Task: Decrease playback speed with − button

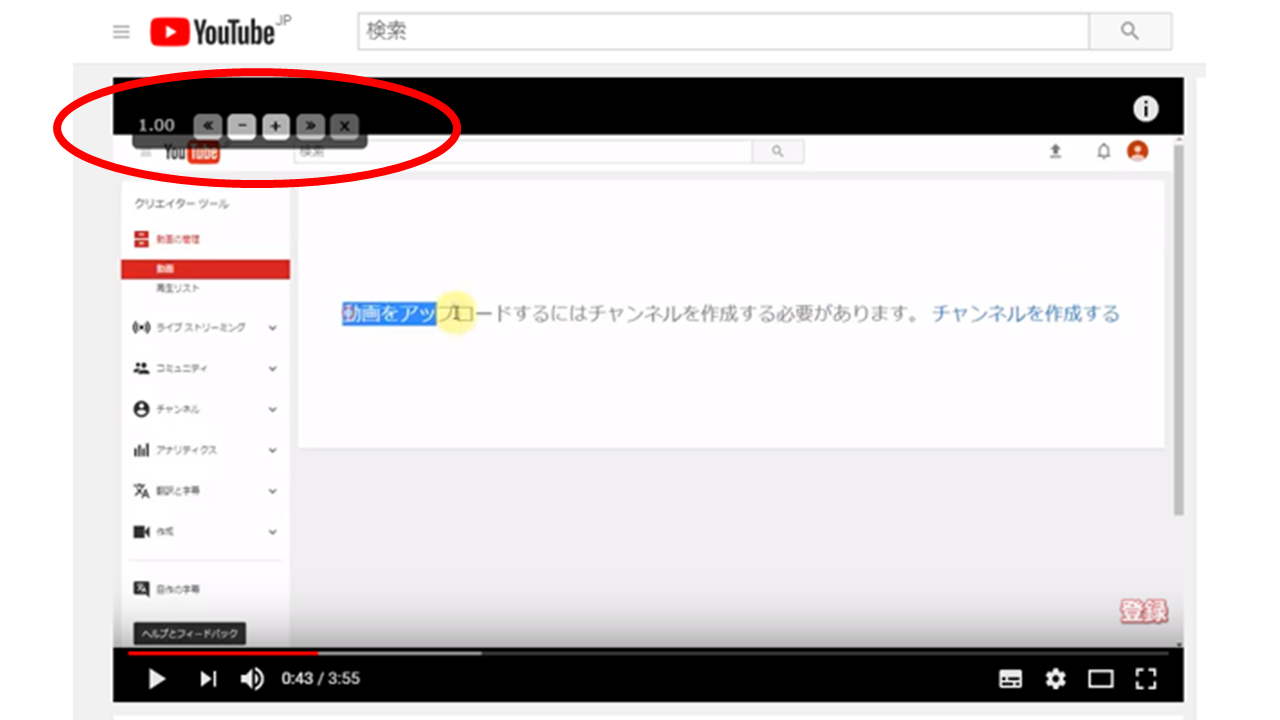Action: 242,126
